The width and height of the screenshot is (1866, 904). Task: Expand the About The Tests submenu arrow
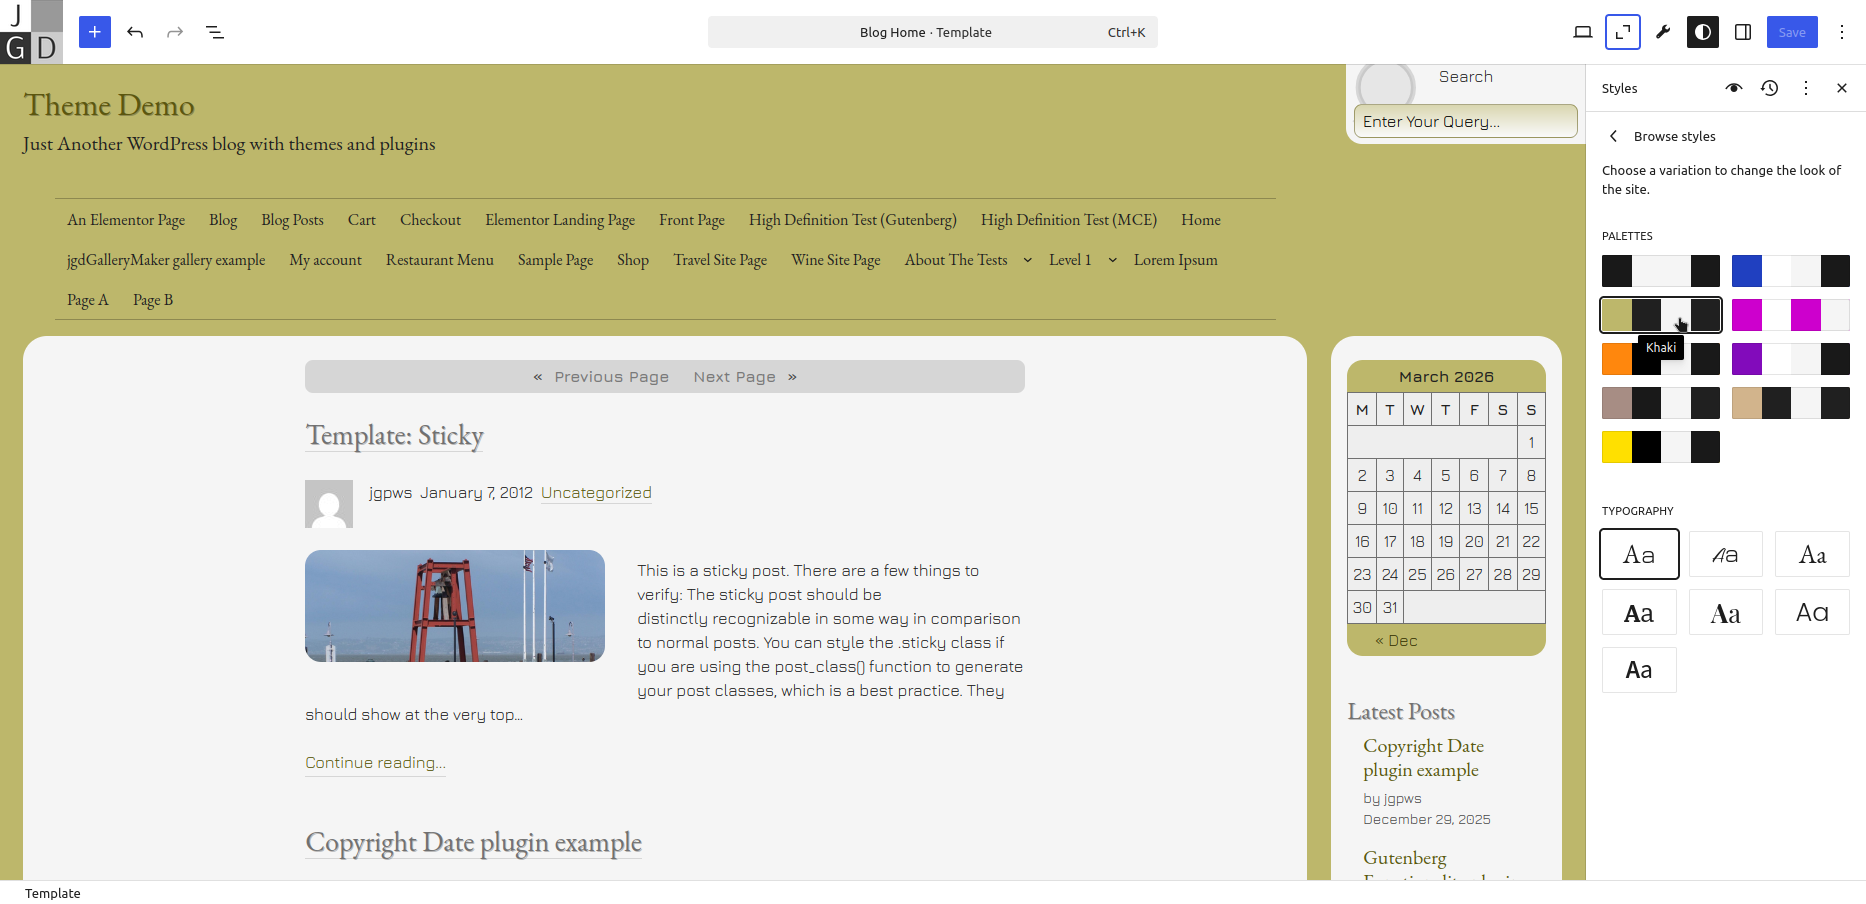(1027, 260)
